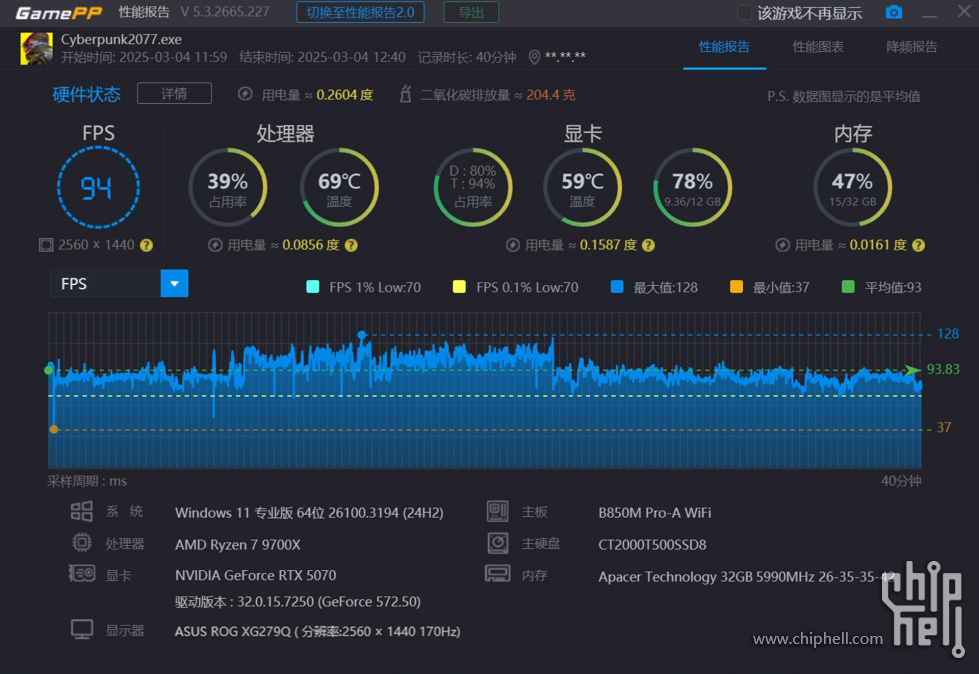The width and height of the screenshot is (979, 674).
Task: Click 切换至性能报告2.0 button
Action: [360, 12]
